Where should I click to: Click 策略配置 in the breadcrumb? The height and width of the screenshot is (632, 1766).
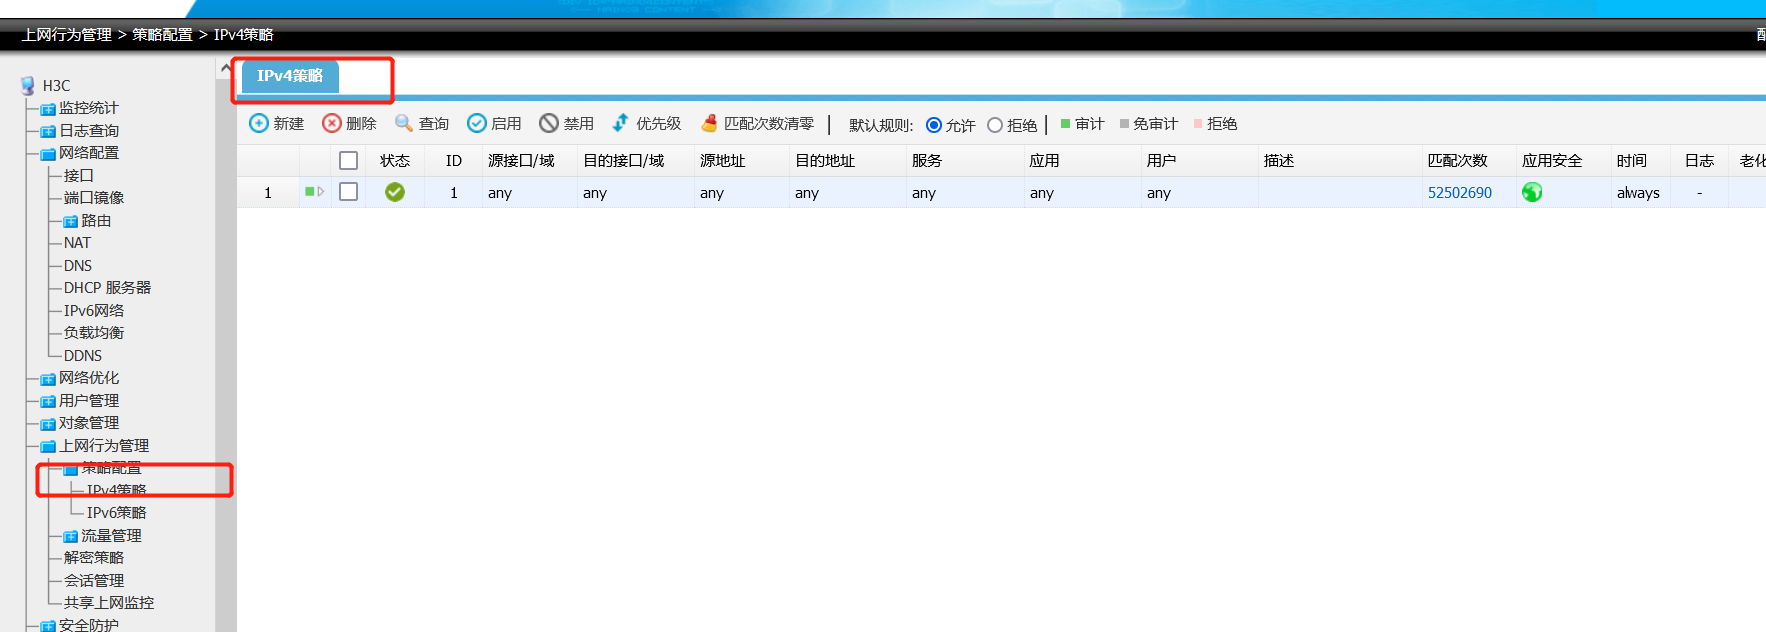click(x=162, y=34)
